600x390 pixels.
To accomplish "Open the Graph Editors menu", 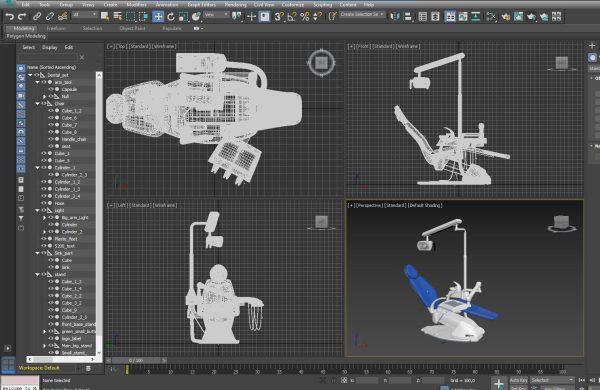I will (x=202, y=5).
